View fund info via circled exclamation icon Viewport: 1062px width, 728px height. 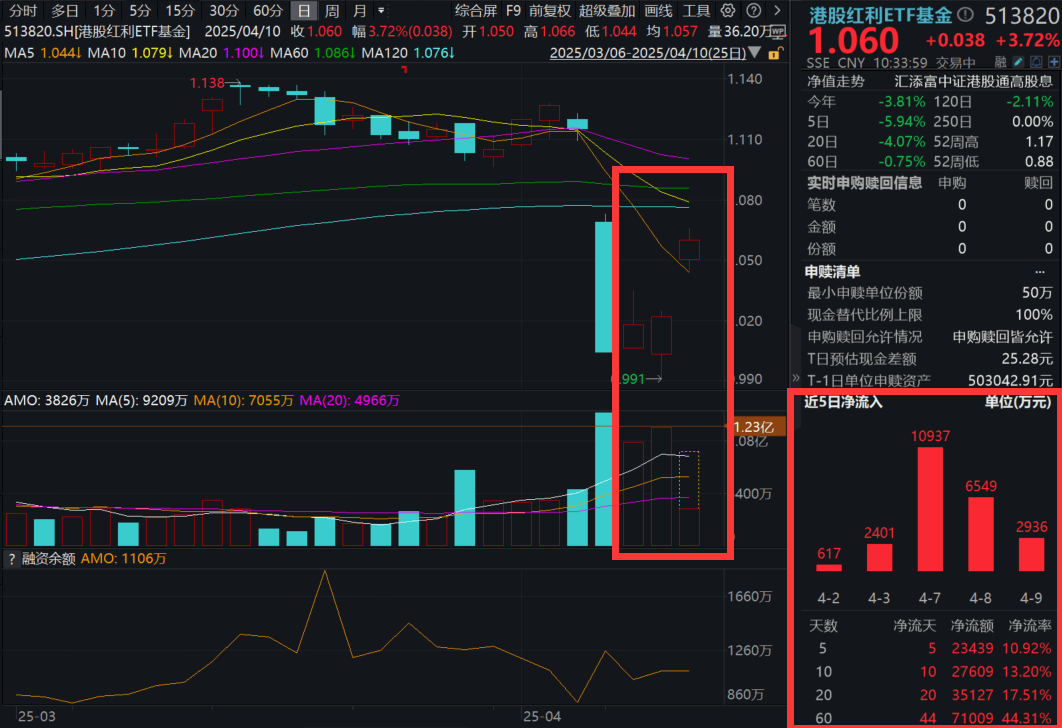(x=965, y=14)
